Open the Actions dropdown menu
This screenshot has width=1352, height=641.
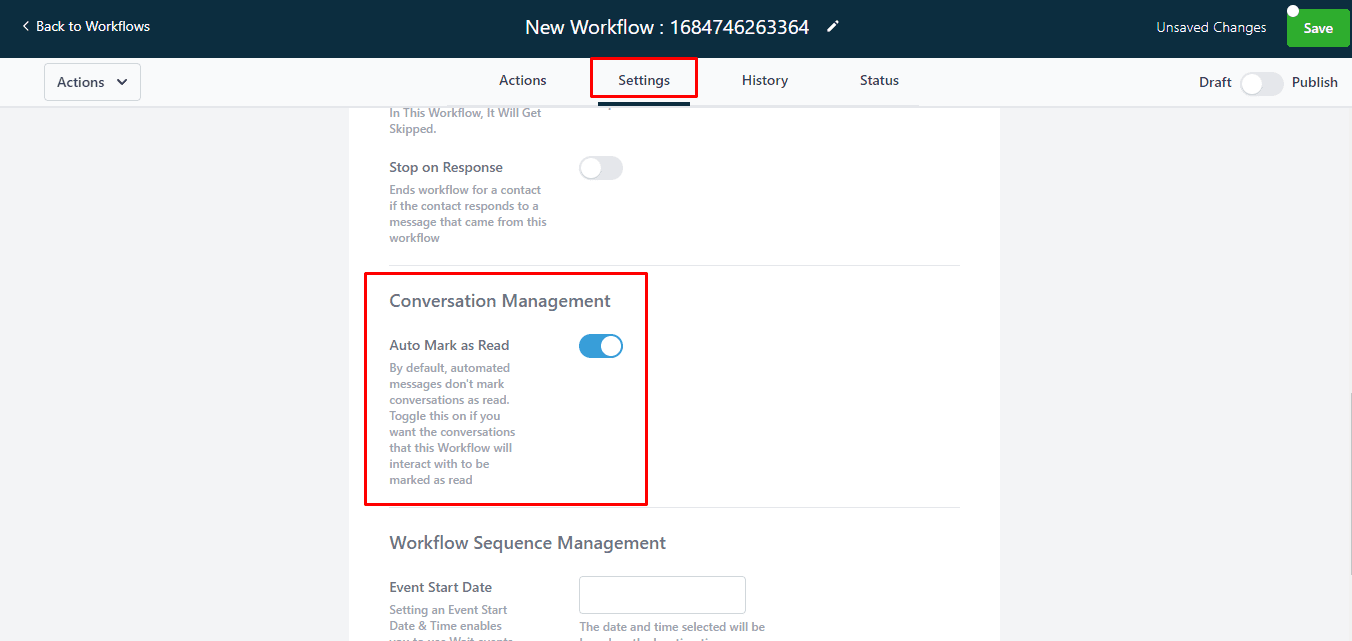coord(92,81)
